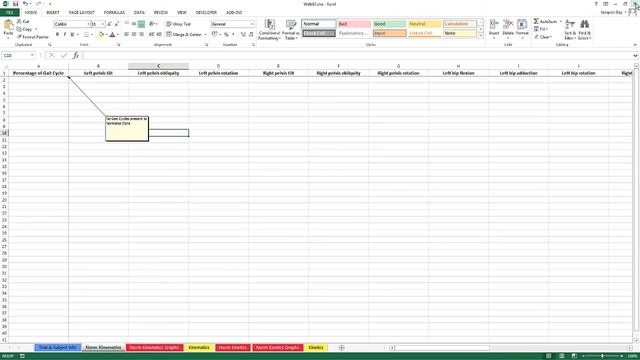
Task: Switch to the FORMULAS ribbon tab
Action: coord(114,13)
